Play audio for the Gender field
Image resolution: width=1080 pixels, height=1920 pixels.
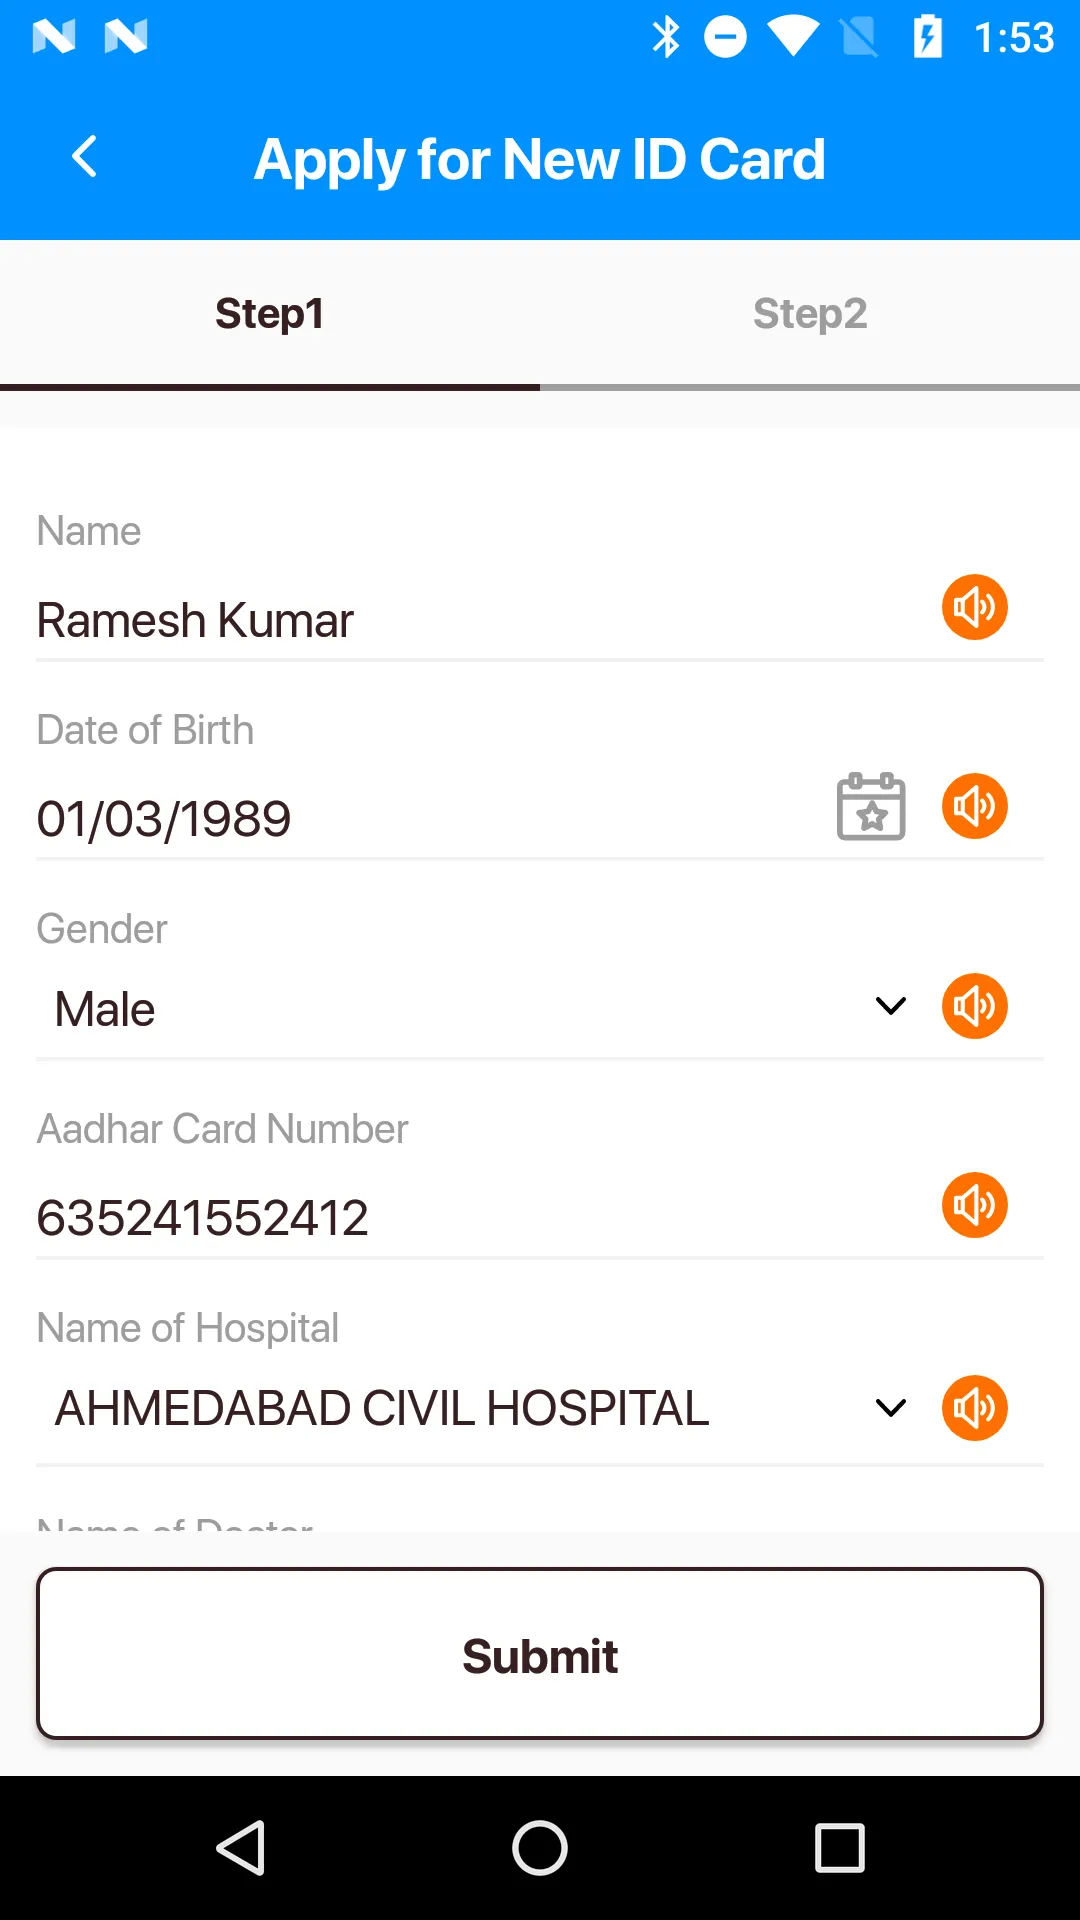pos(974,1006)
